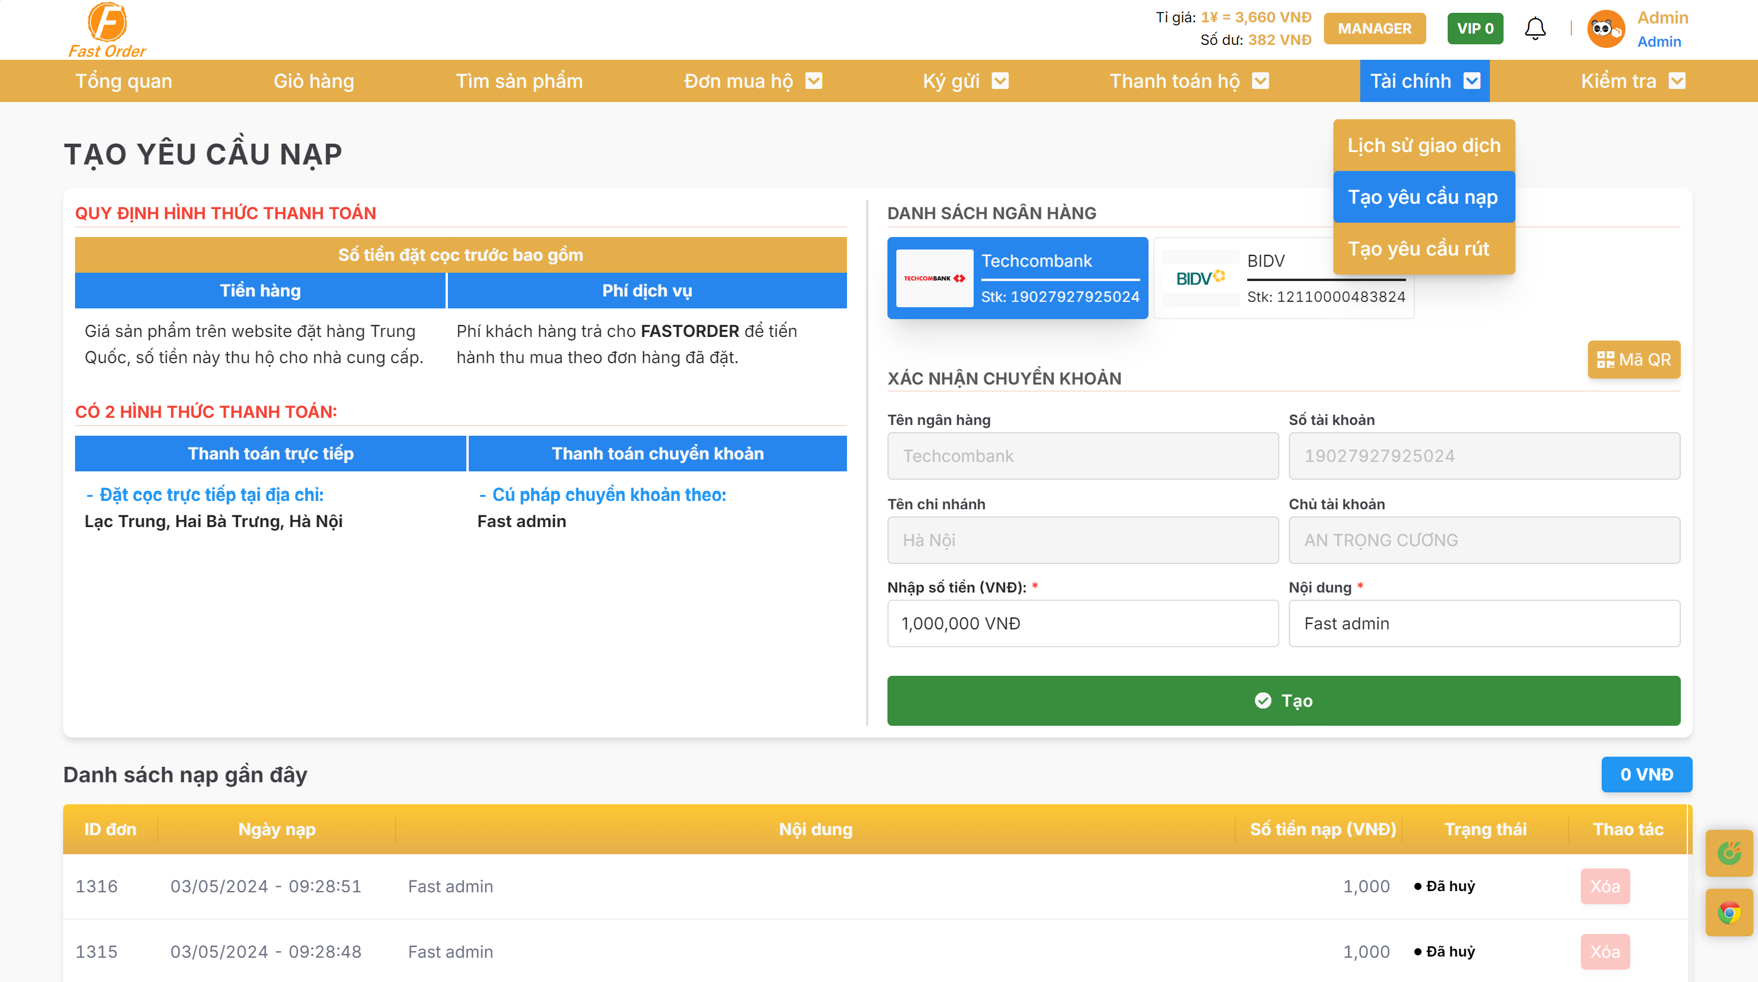The height and width of the screenshot is (982, 1758).
Task: Open Giỏ hàng menu item
Action: (314, 81)
